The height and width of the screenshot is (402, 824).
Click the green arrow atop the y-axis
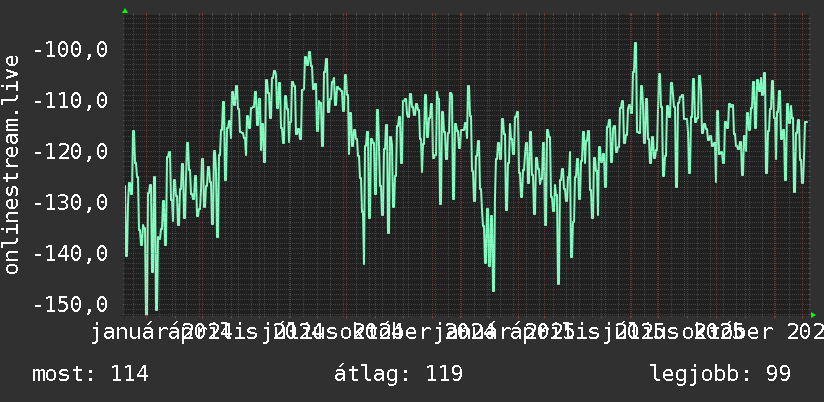pyautogui.click(x=125, y=11)
